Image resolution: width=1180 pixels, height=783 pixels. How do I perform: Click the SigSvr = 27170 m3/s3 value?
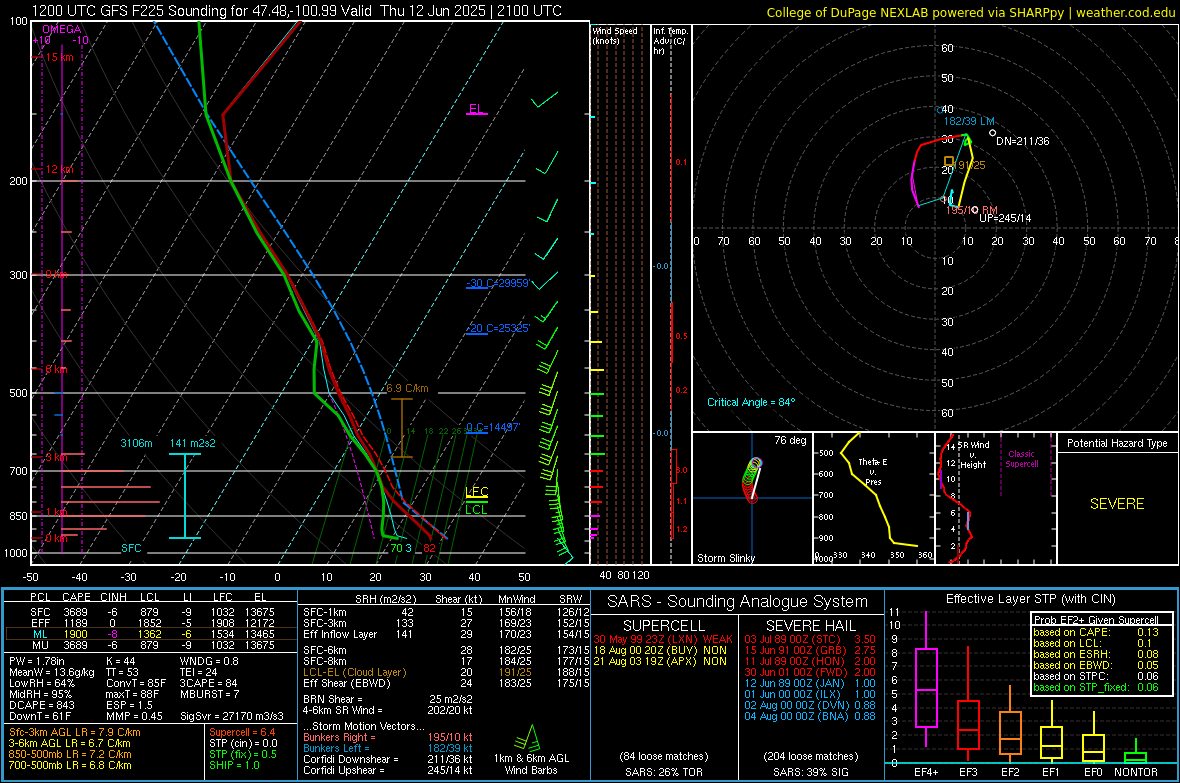(232, 716)
